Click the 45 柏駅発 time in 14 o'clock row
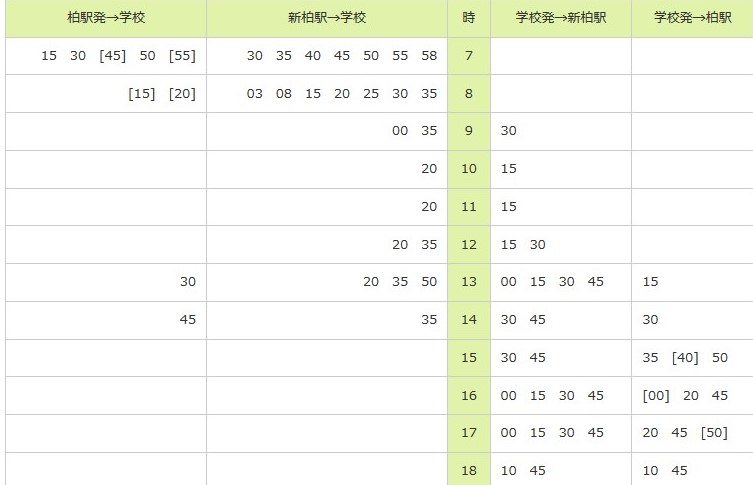 coord(188,320)
